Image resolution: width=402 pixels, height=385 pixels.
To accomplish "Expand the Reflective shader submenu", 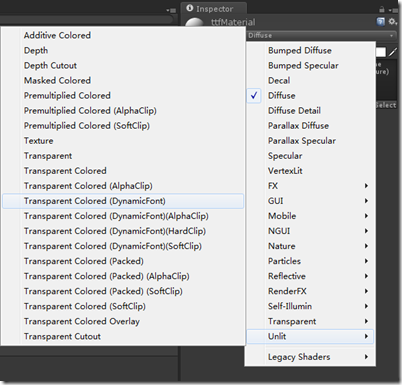I will (x=310, y=276).
